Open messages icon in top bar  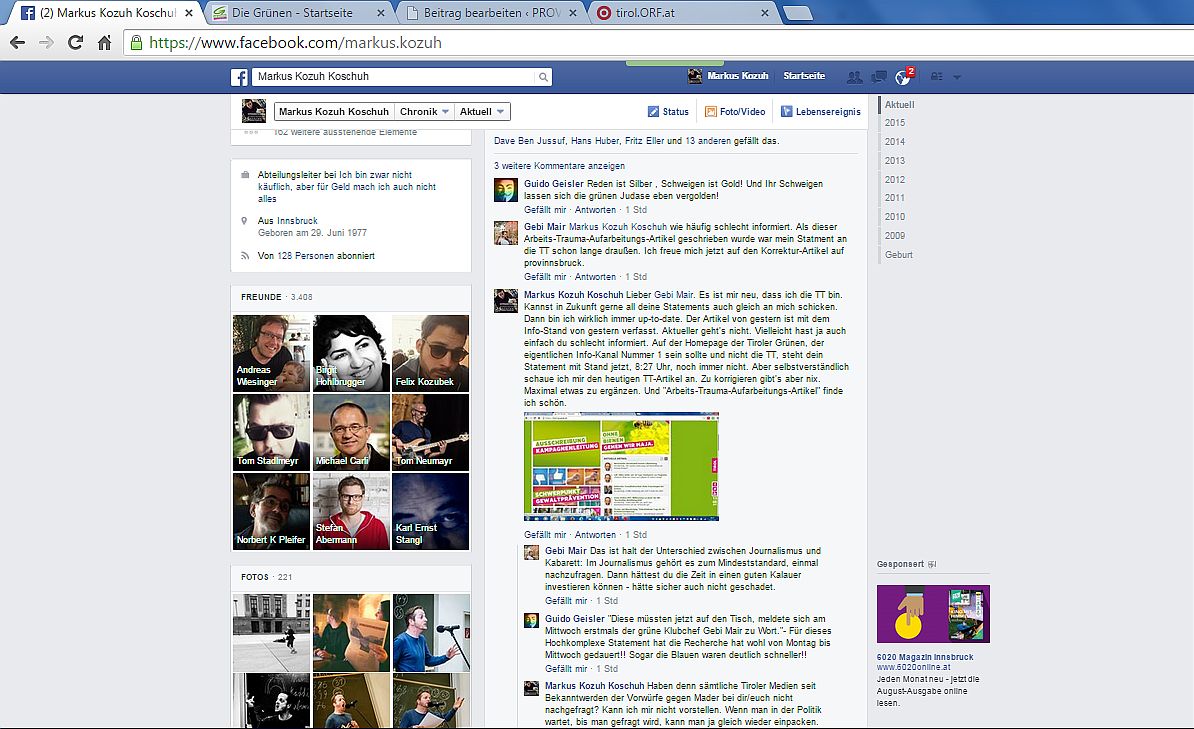879,77
